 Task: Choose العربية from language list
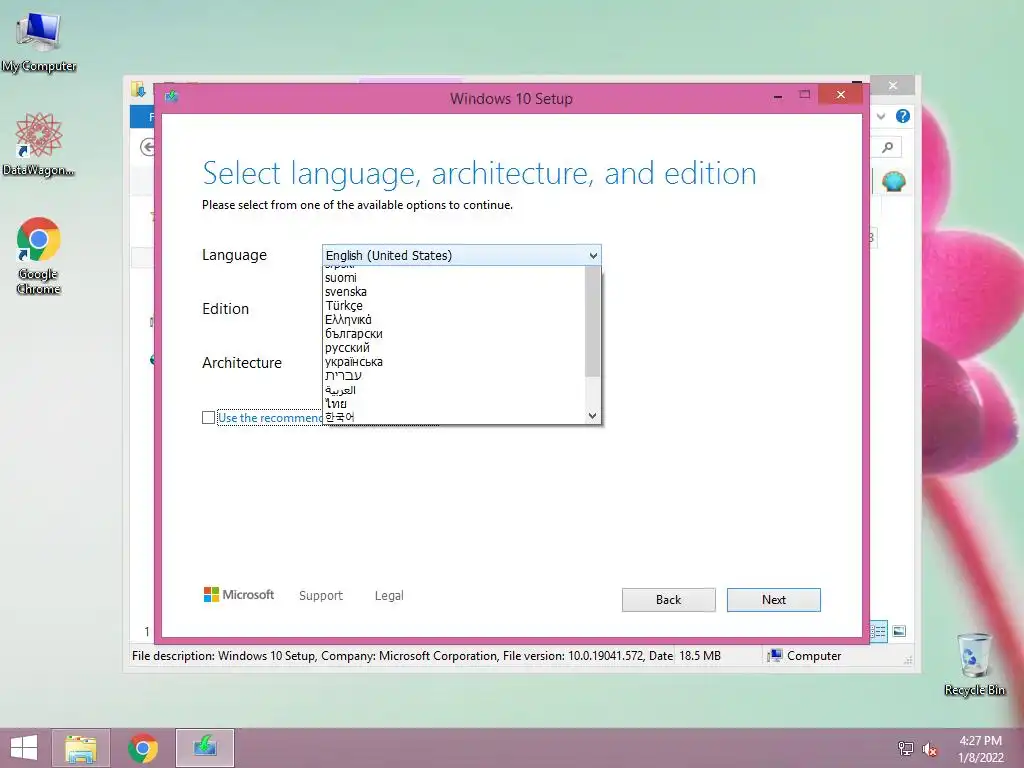coord(455,390)
